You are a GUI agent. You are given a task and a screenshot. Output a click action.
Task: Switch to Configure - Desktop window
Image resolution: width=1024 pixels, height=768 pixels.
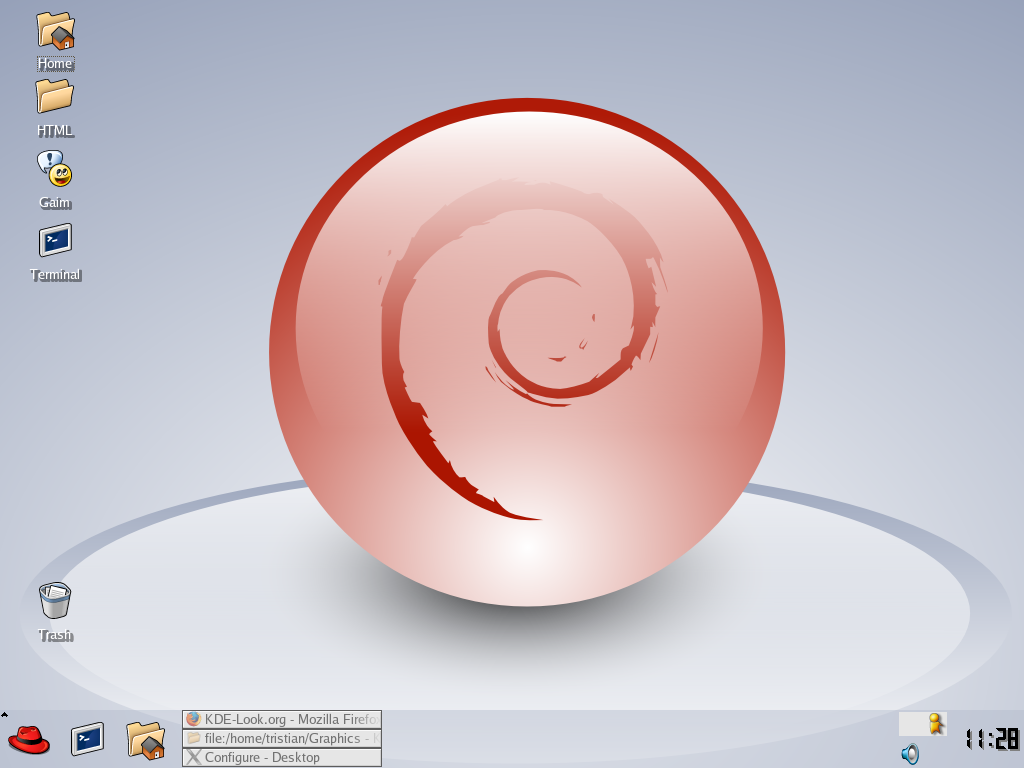282,758
